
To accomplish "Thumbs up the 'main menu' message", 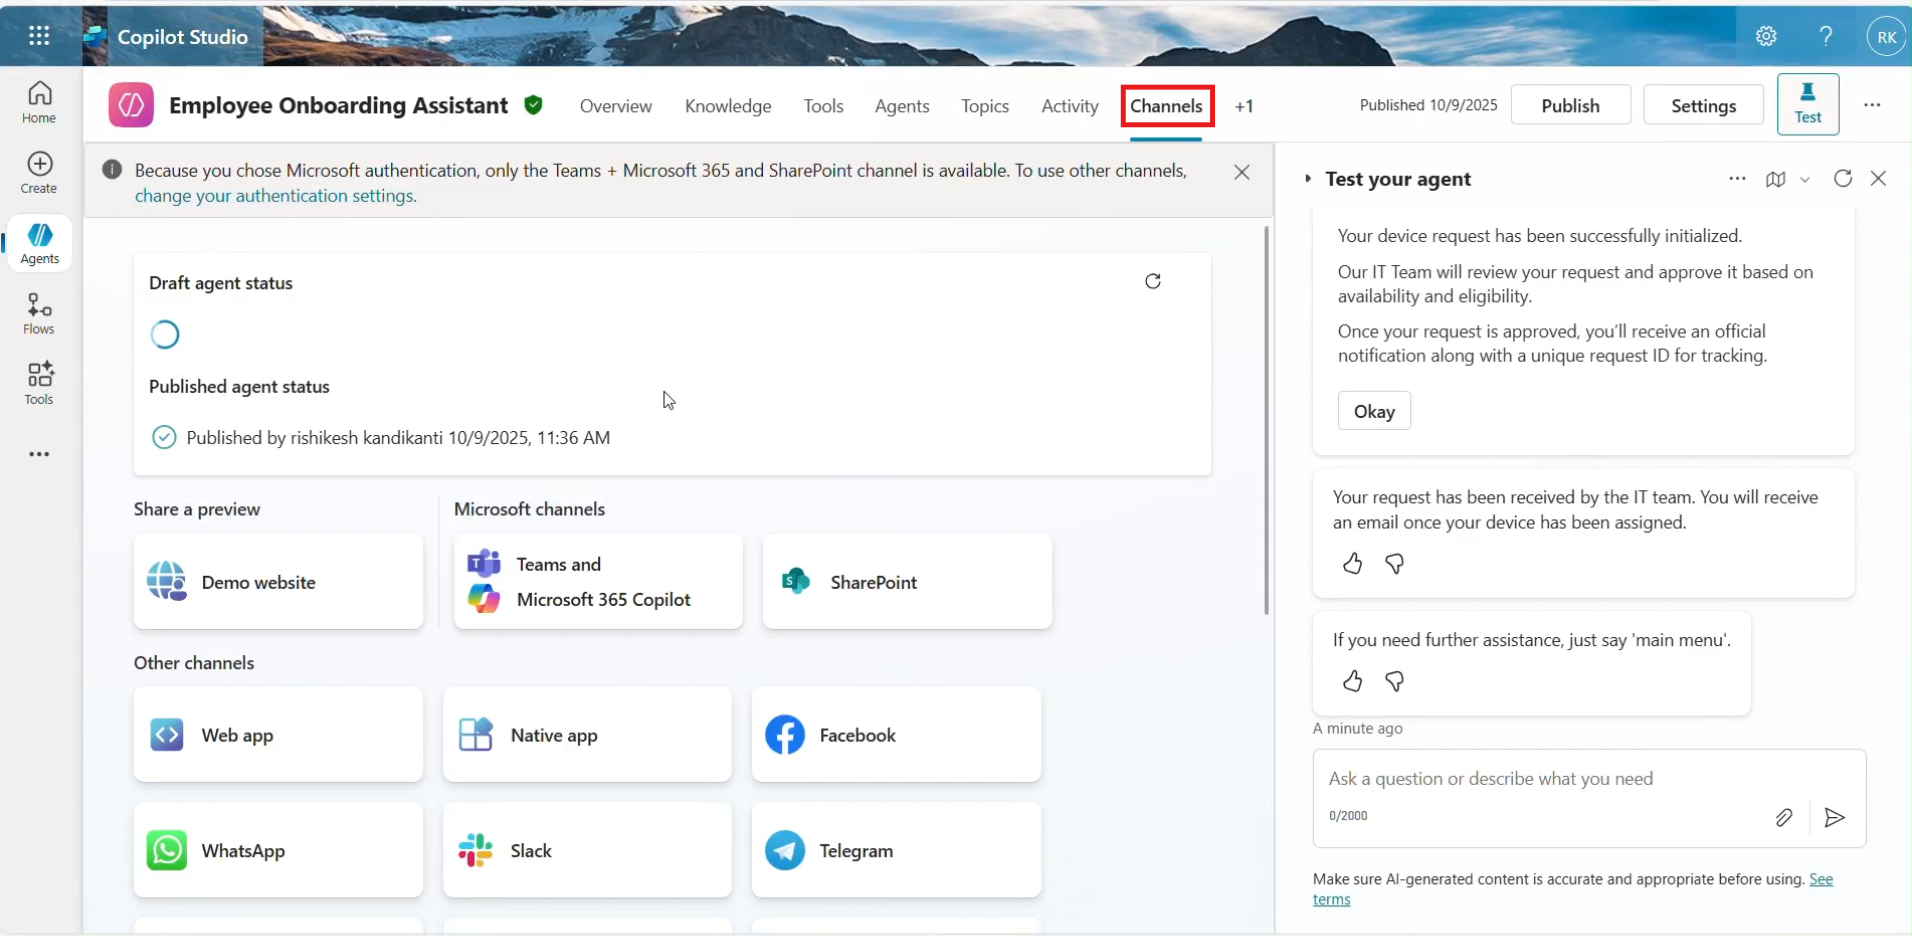I will [x=1352, y=681].
